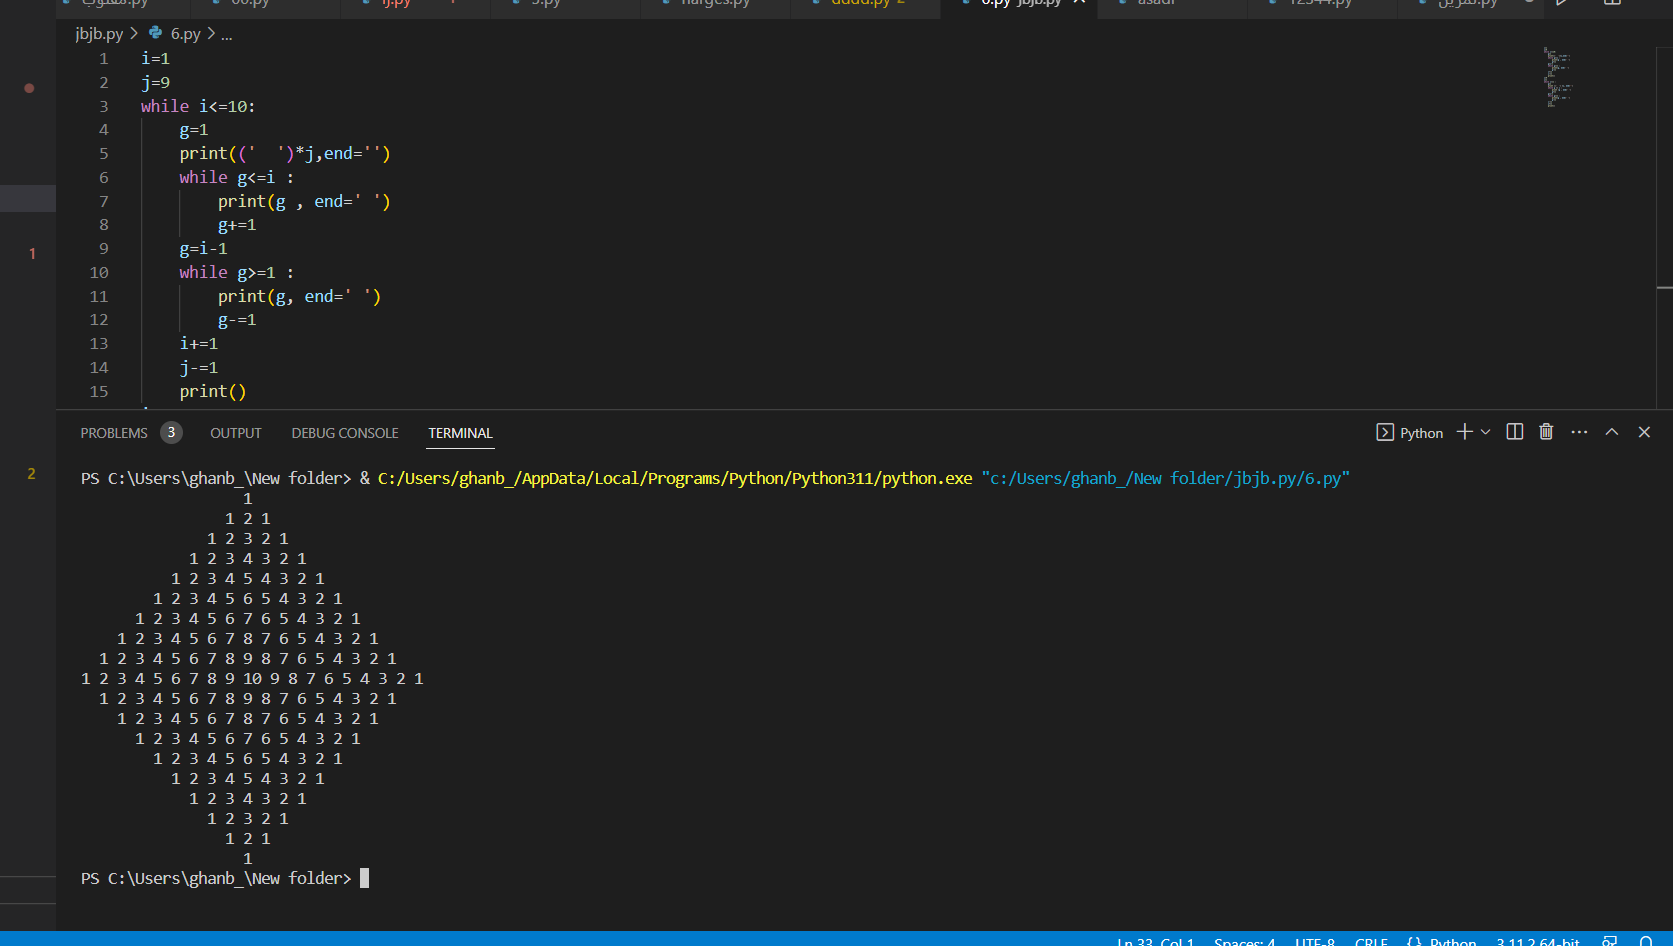The height and width of the screenshot is (946, 1673).
Task: Select the Python terminal label in panel toolbar
Action: [1421, 433]
